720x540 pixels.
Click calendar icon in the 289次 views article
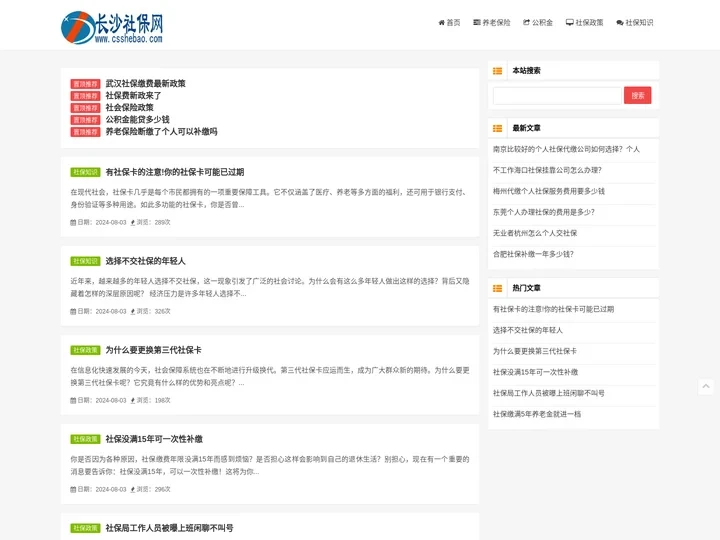(x=73, y=222)
